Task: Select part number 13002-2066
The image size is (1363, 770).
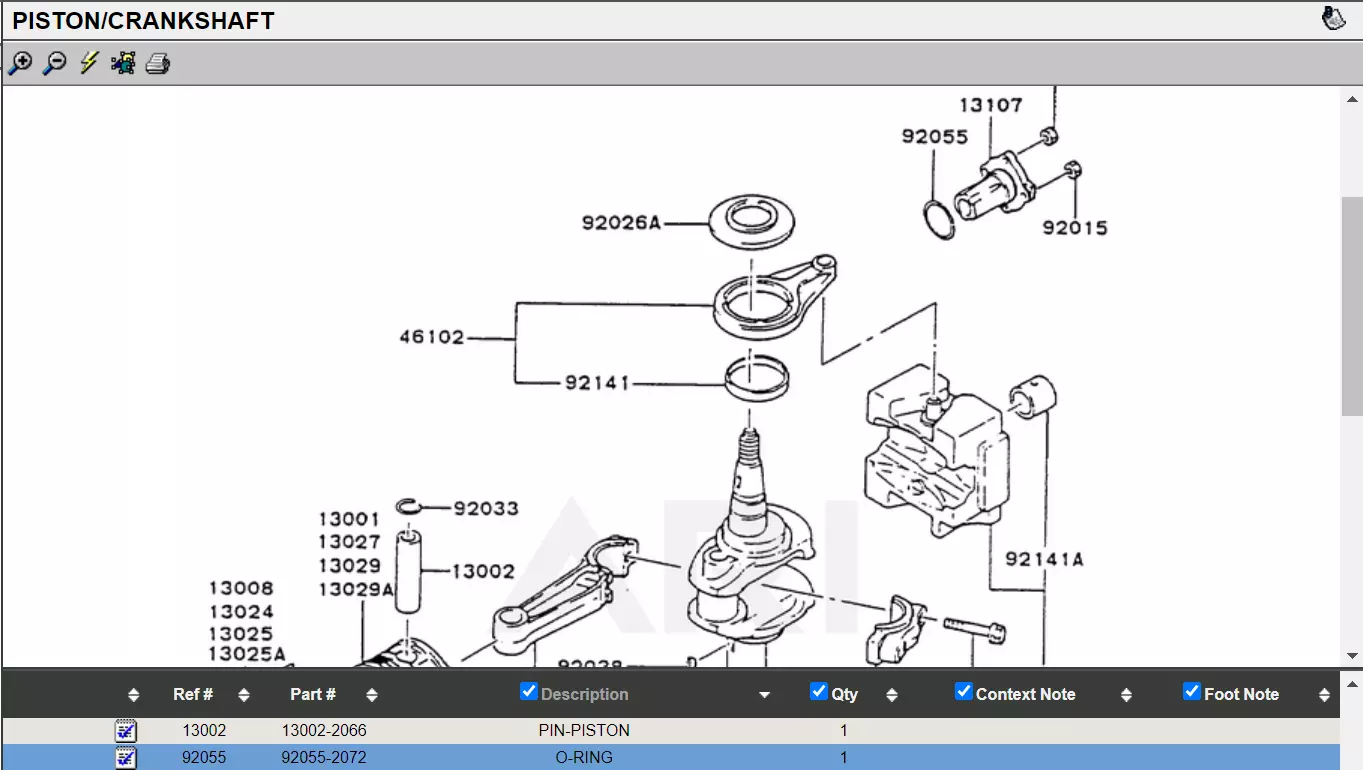Action: click(x=324, y=730)
